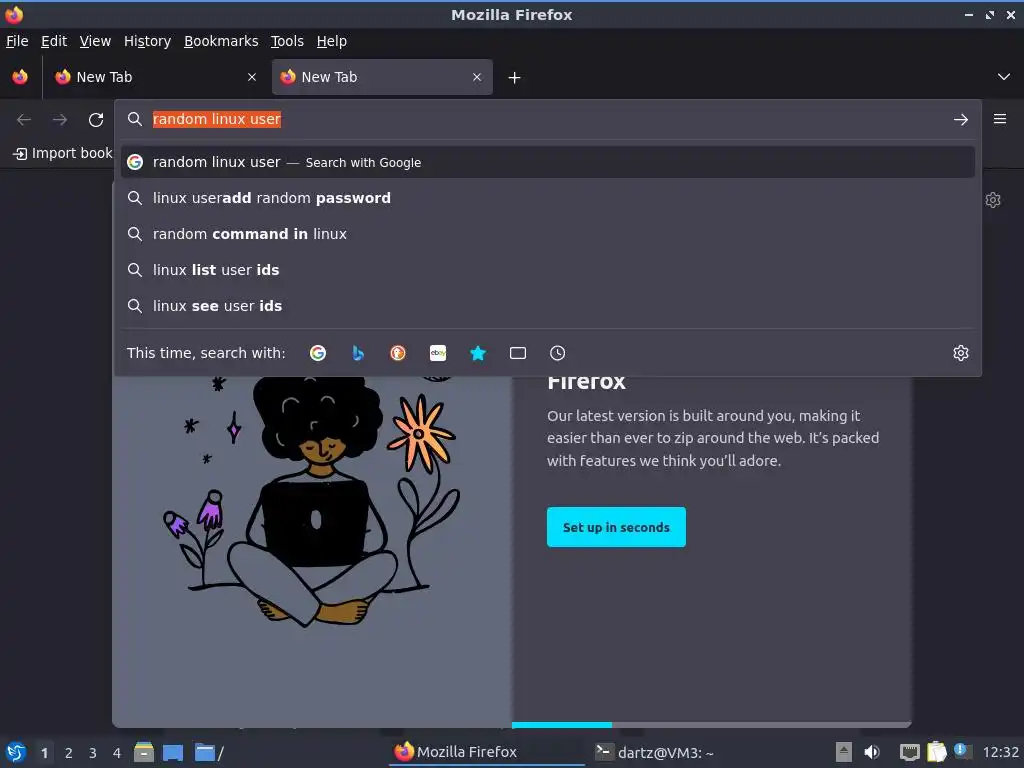Screen dimensions: 1024x768
Task: Click the Set up in seconds button
Action: tap(616, 527)
